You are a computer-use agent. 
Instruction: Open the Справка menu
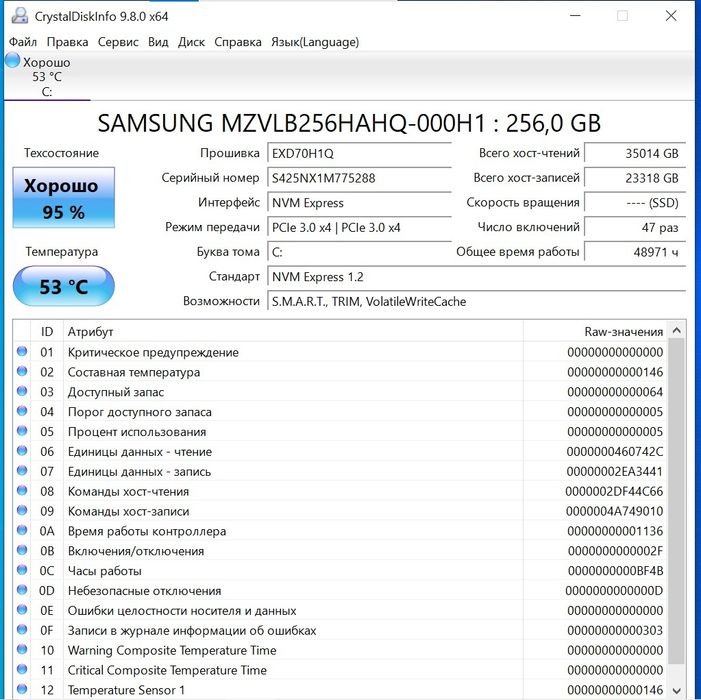tap(238, 42)
